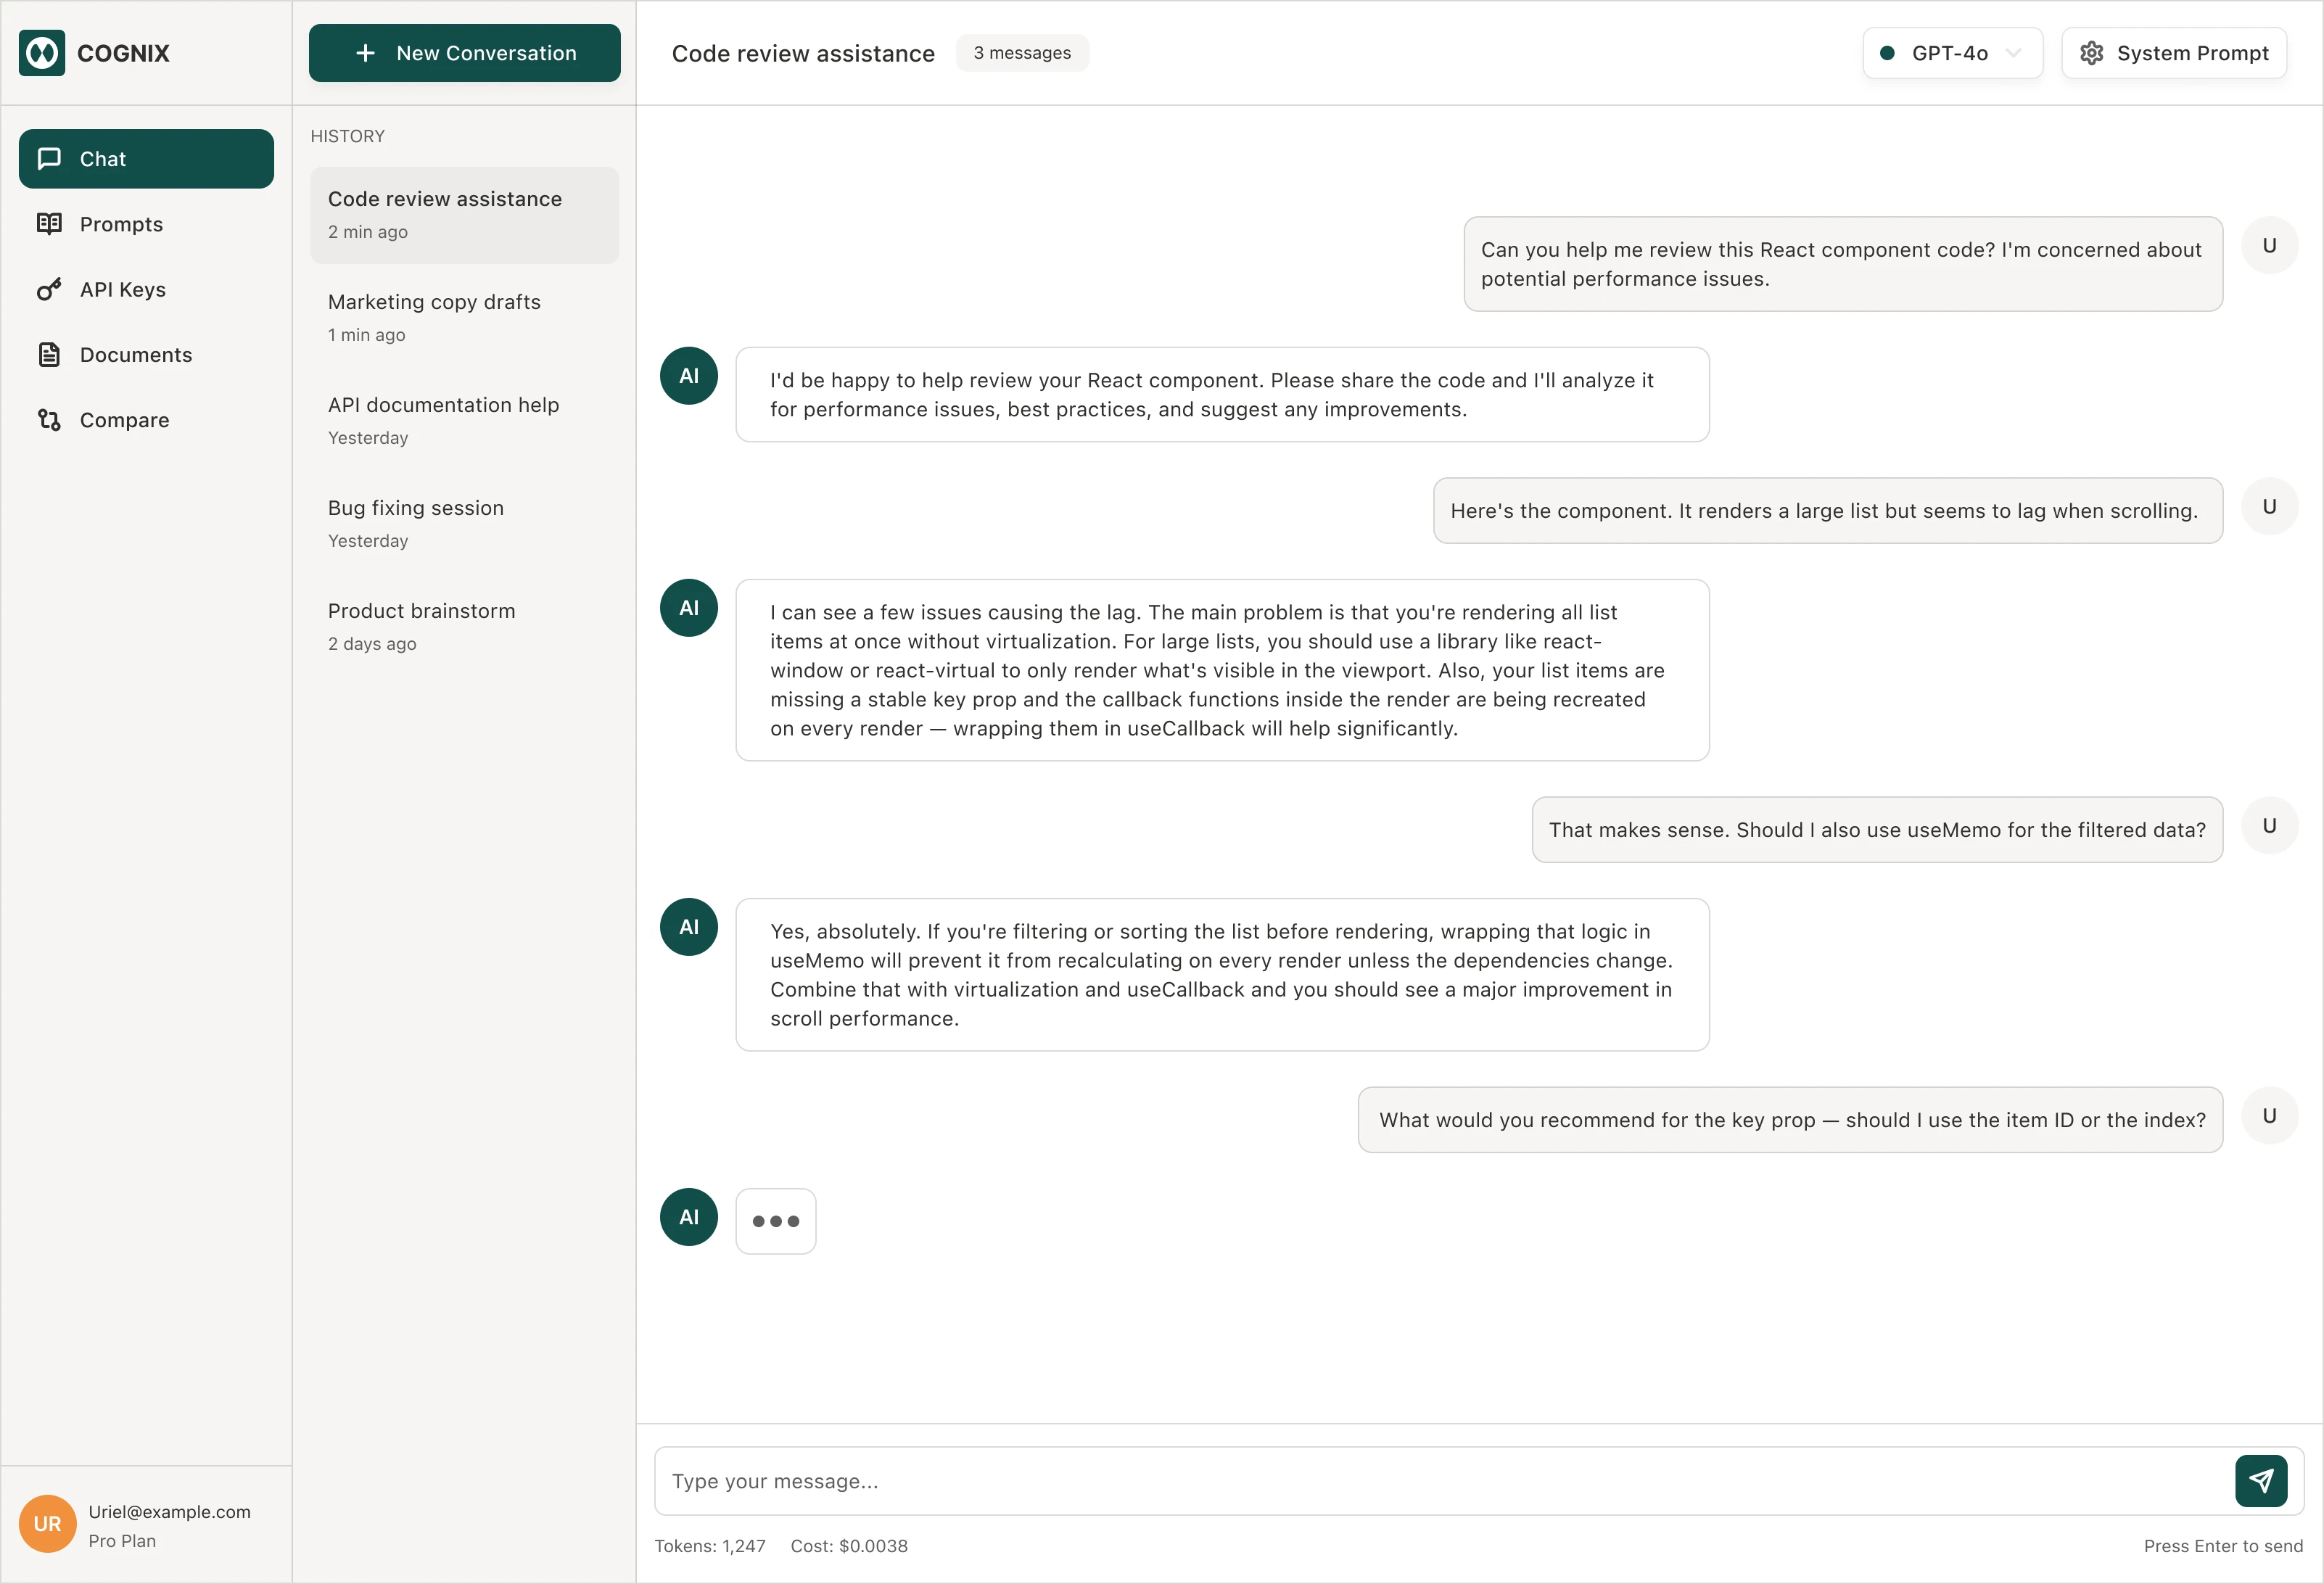Start a New Conversation
2324x1584 pixels.
click(464, 53)
